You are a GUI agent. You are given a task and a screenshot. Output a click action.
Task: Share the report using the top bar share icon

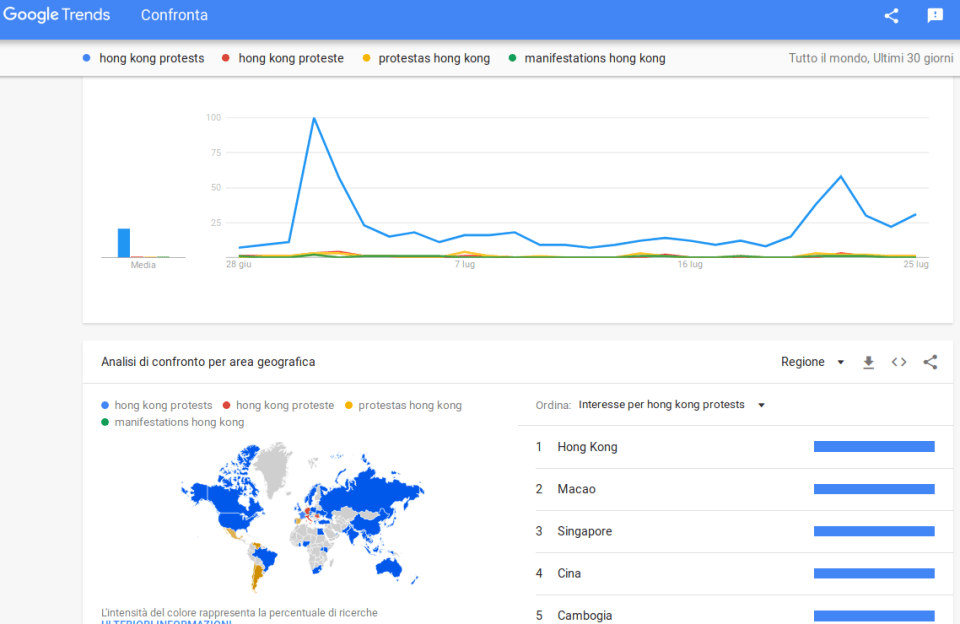[891, 15]
